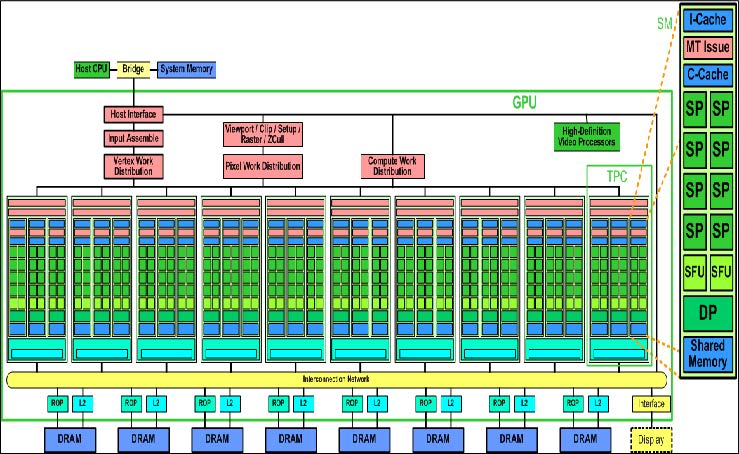Screen dimensions: 739x454
Task: Select the Pixel Work Distribution box
Action: 261,164
